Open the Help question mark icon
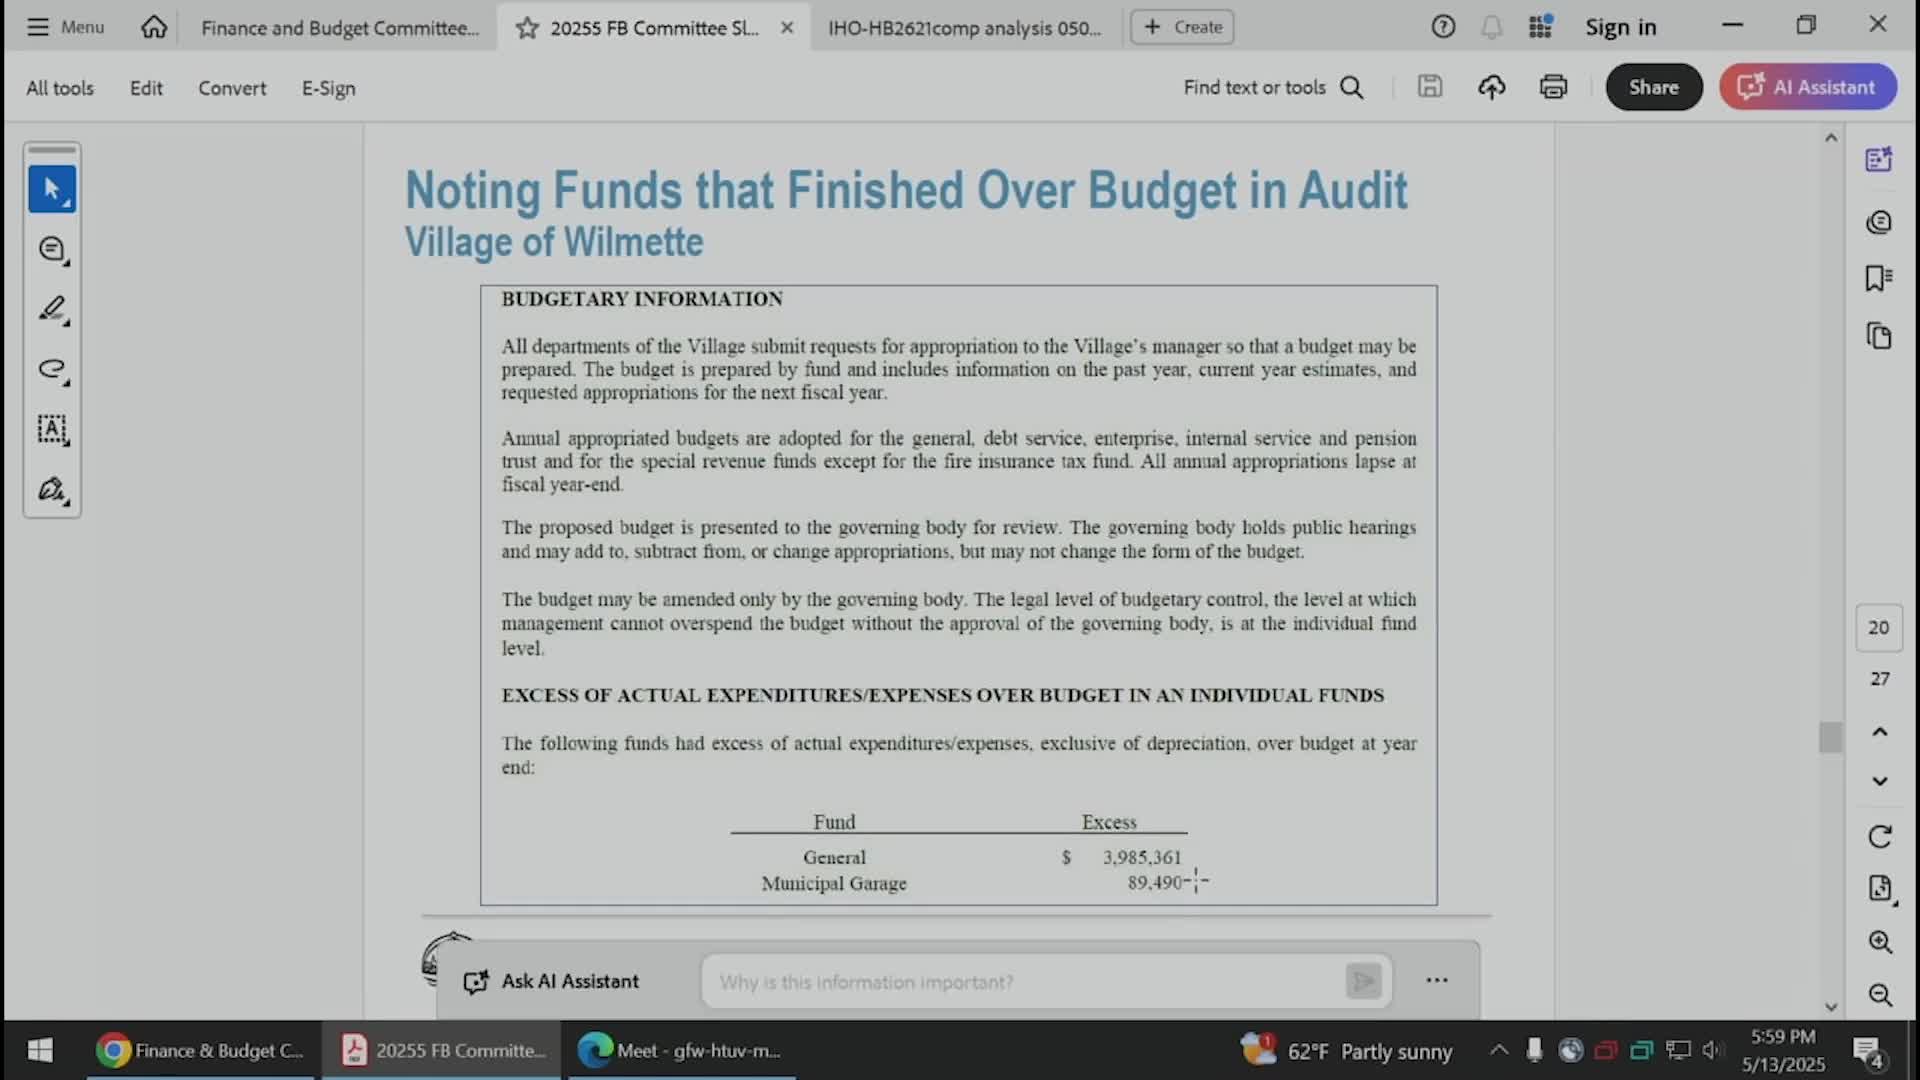This screenshot has width=1920, height=1080. click(x=1442, y=27)
